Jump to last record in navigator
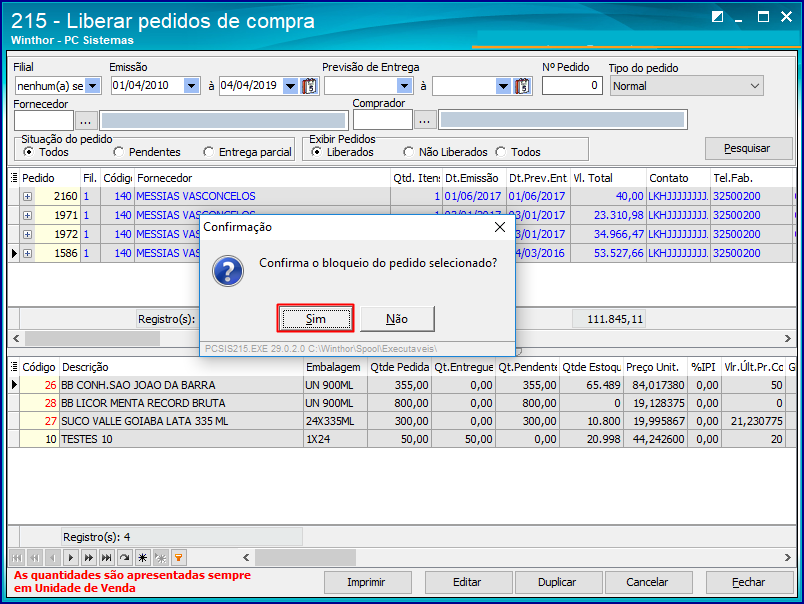 (x=107, y=557)
